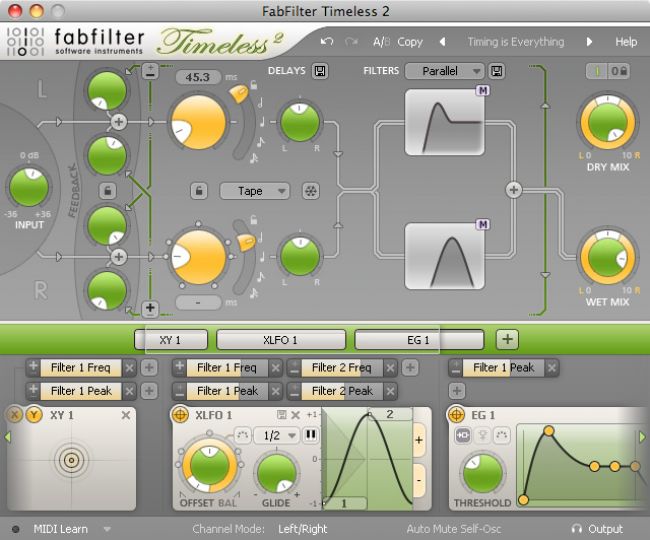
Task: Toggle the A/B comparison switch
Action: (x=381, y=42)
